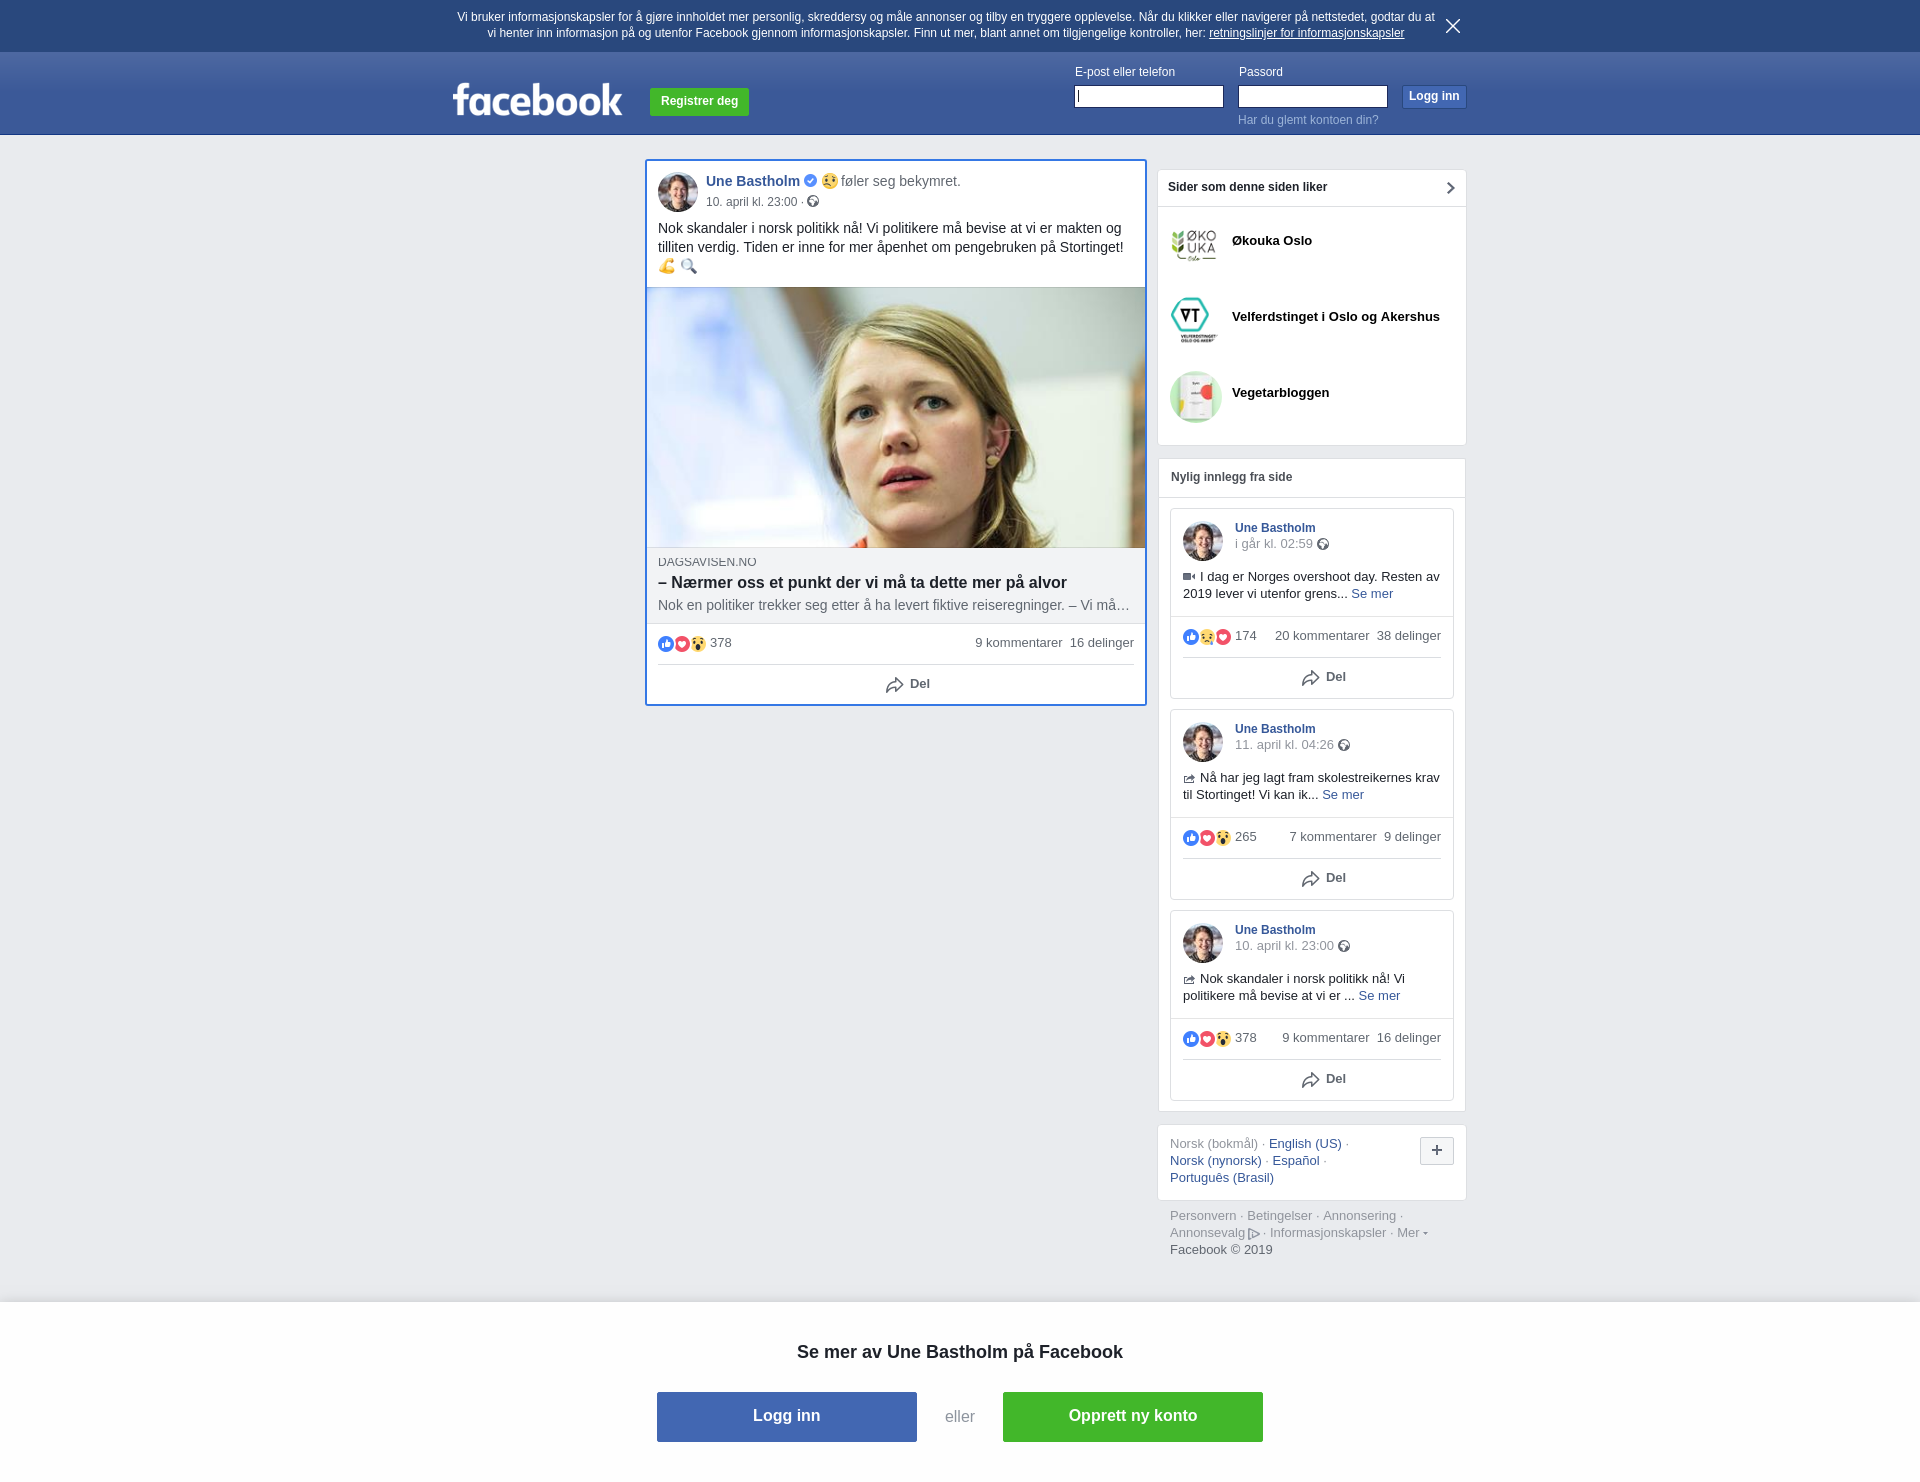1920x1482 pixels.
Task: Click like reaction icon on 265 reactions post
Action: click(x=1191, y=838)
